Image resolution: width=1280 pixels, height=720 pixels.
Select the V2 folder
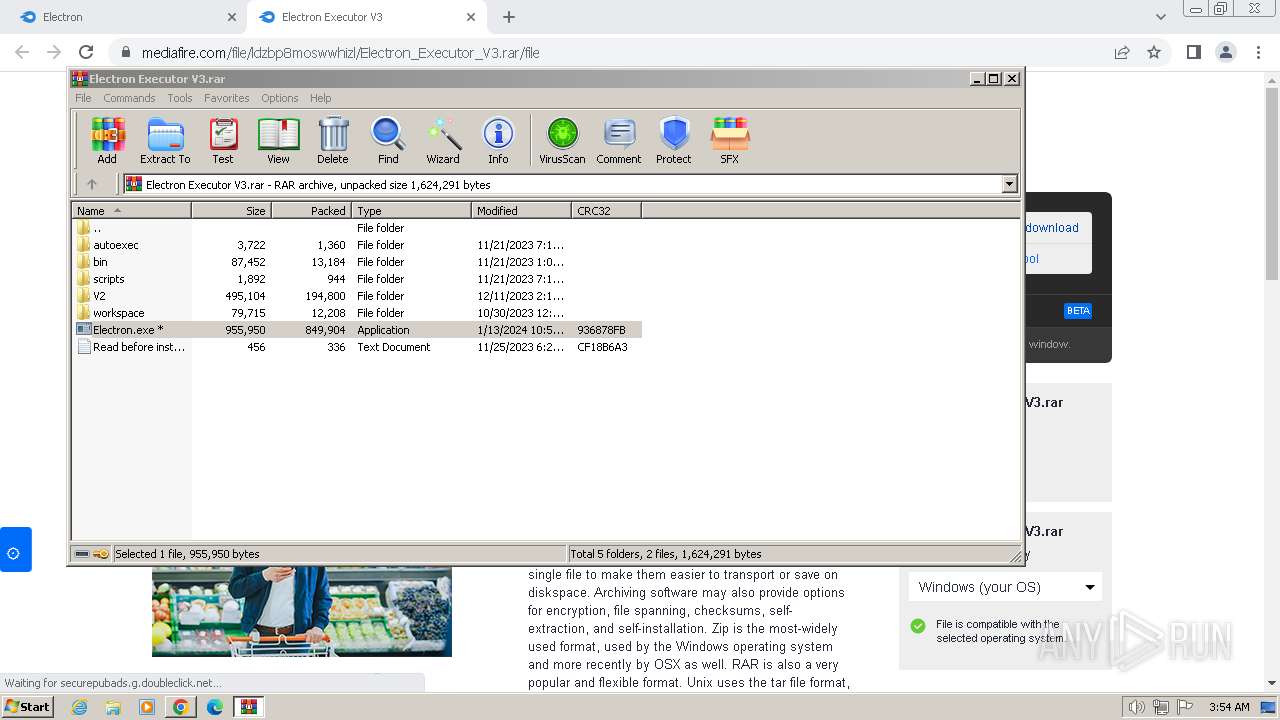357,296
